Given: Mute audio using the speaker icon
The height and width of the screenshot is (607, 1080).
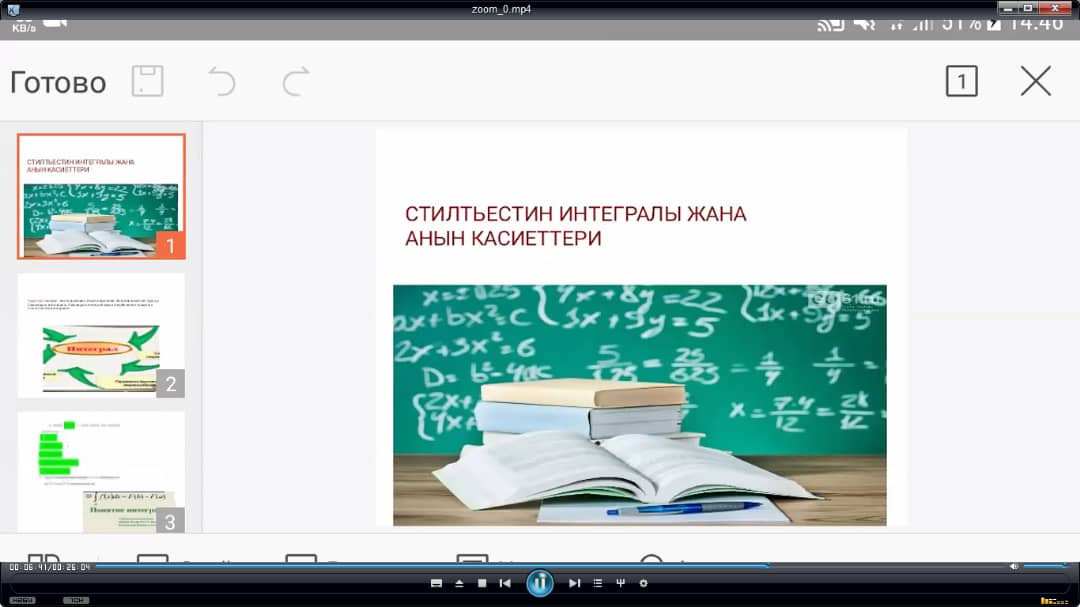Looking at the screenshot, I should coord(1014,566).
